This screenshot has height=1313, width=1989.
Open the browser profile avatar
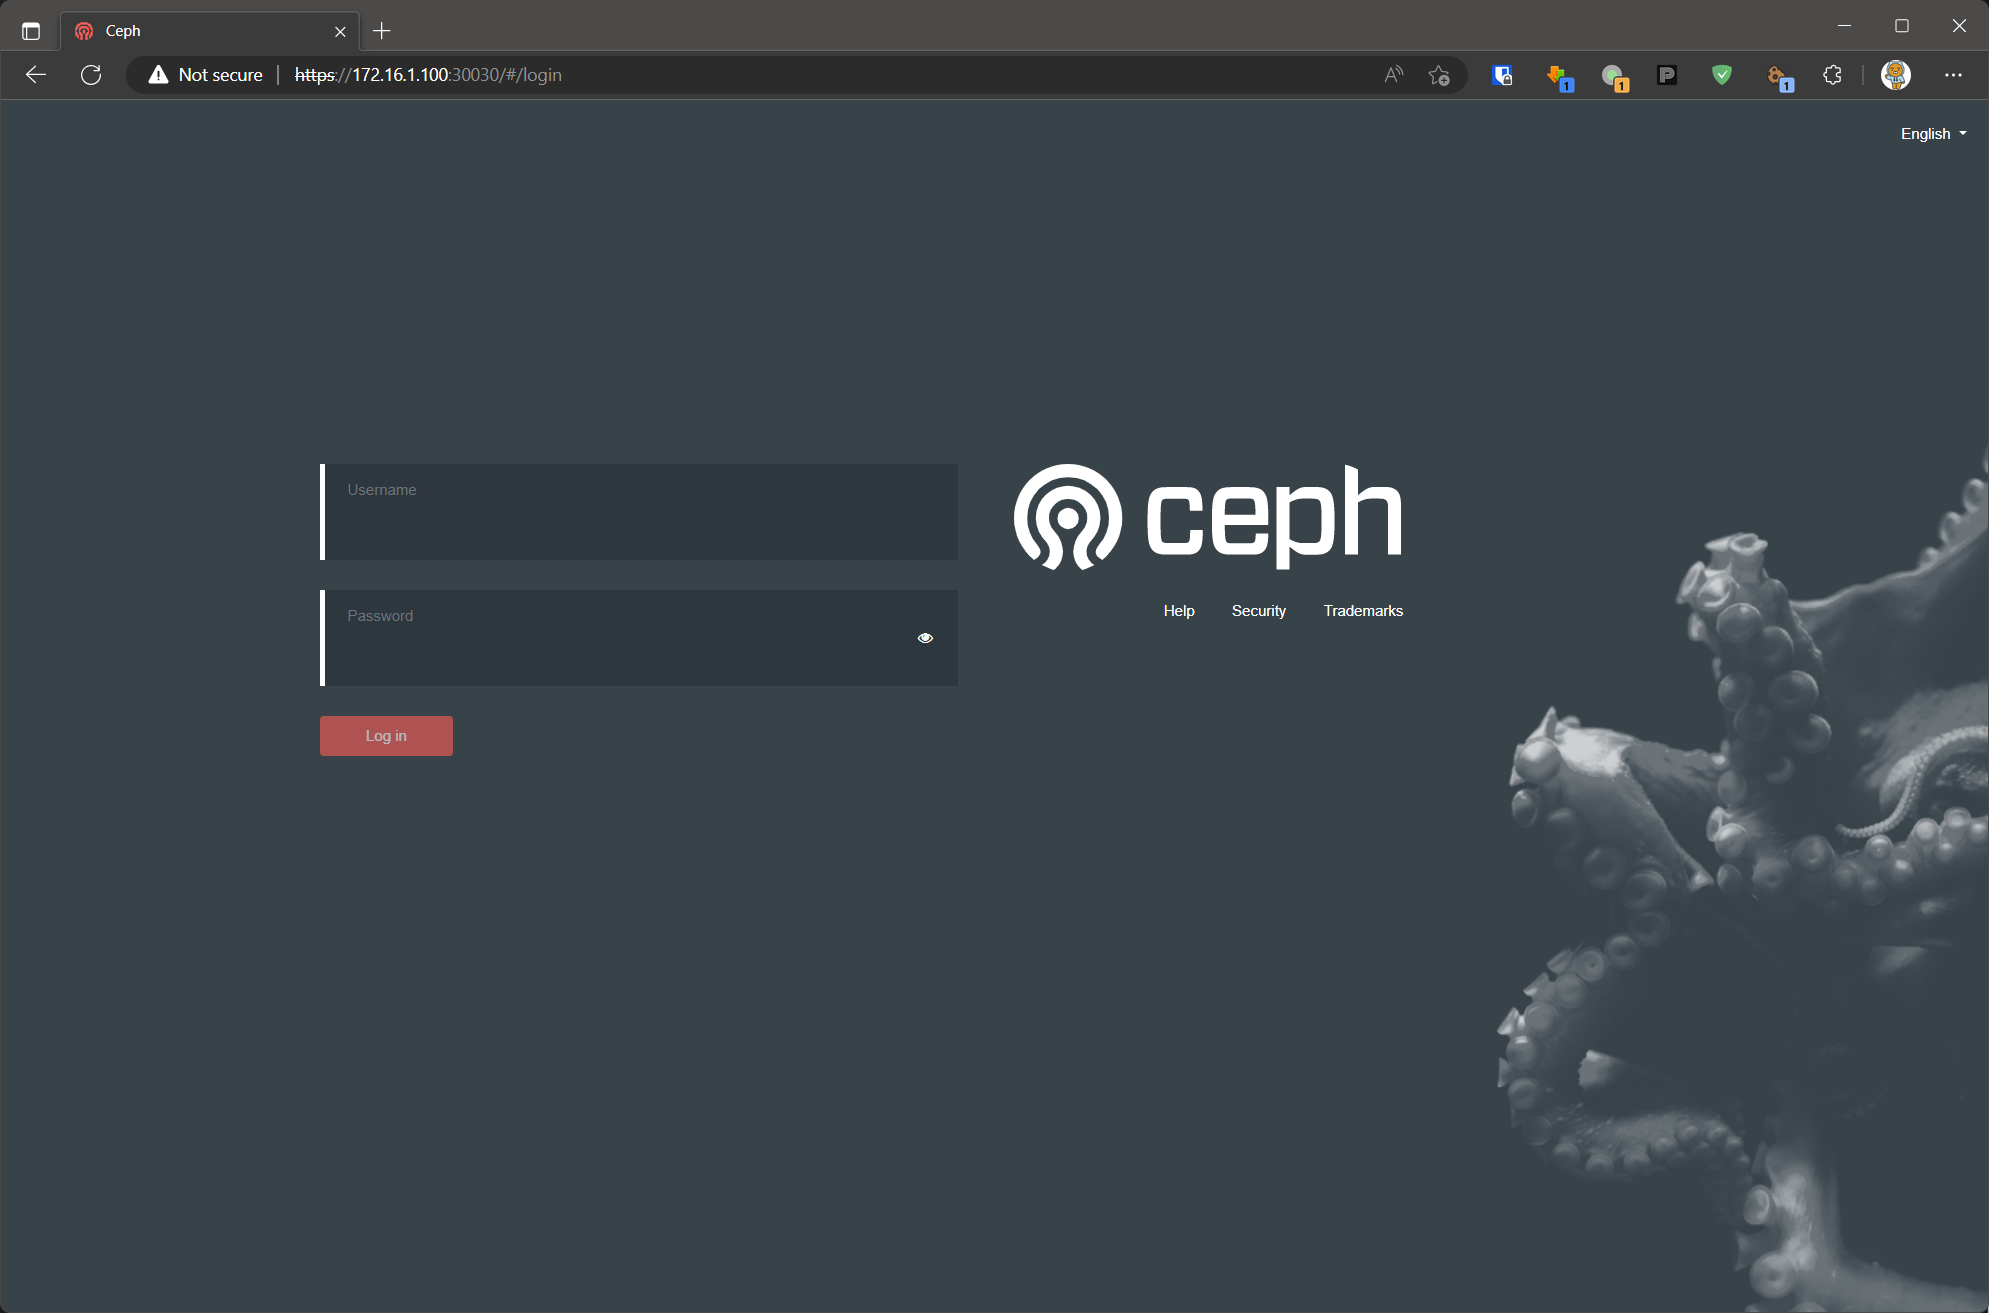pyautogui.click(x=1895, y=75)
